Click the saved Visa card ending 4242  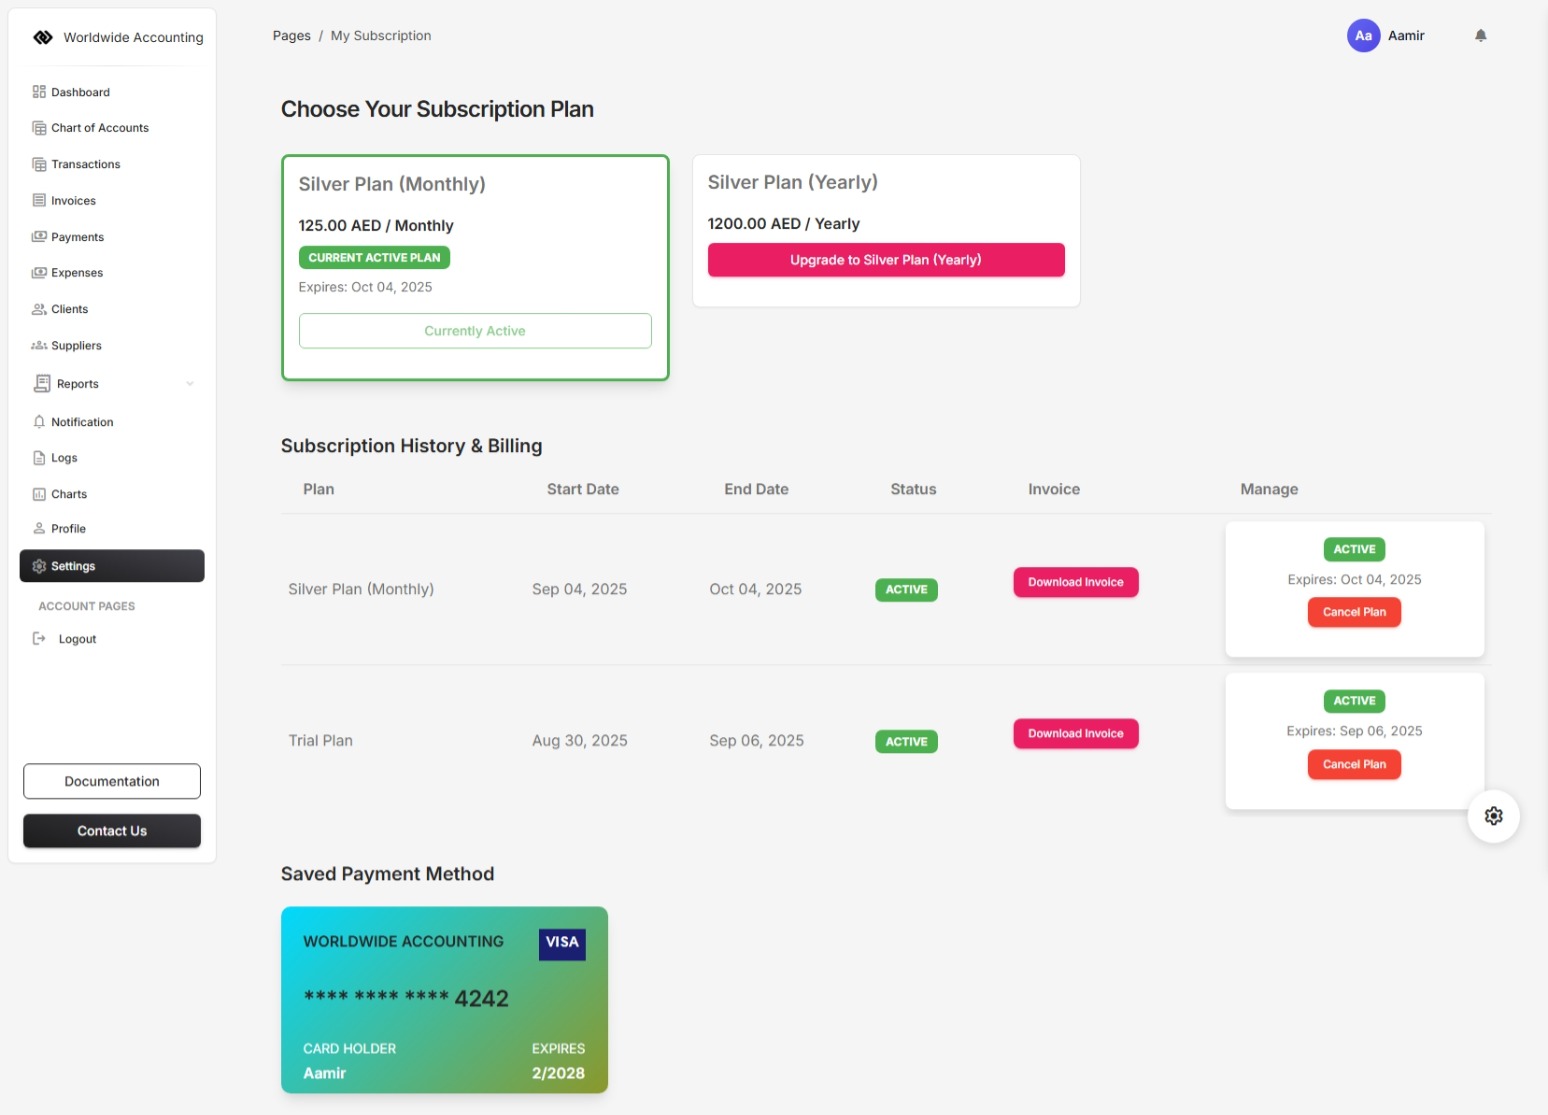[444, 1000]
